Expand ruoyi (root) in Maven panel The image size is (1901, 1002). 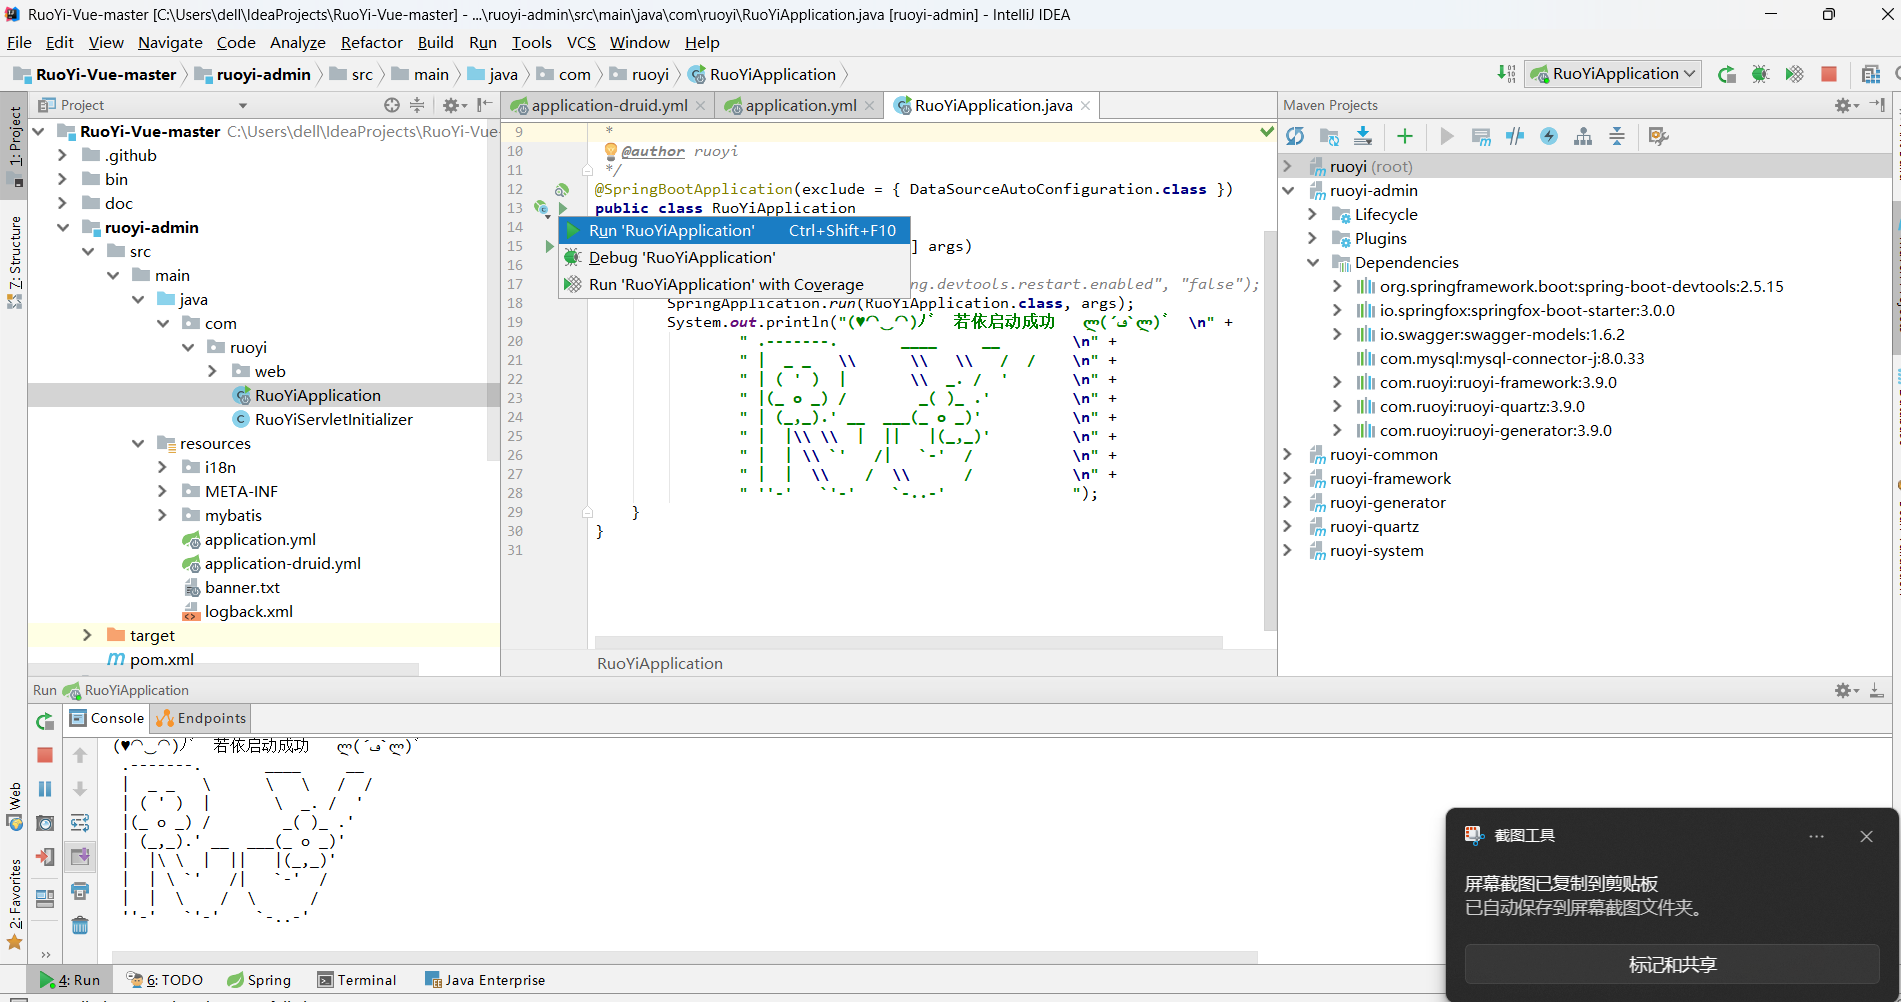click(x=1288, y=166)
